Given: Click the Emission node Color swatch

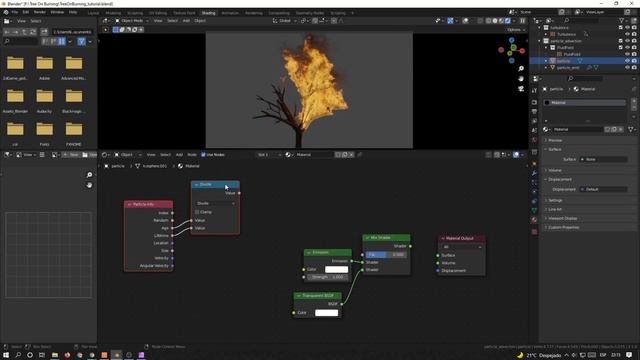Looking at the screenshot, I should point(336,269).
